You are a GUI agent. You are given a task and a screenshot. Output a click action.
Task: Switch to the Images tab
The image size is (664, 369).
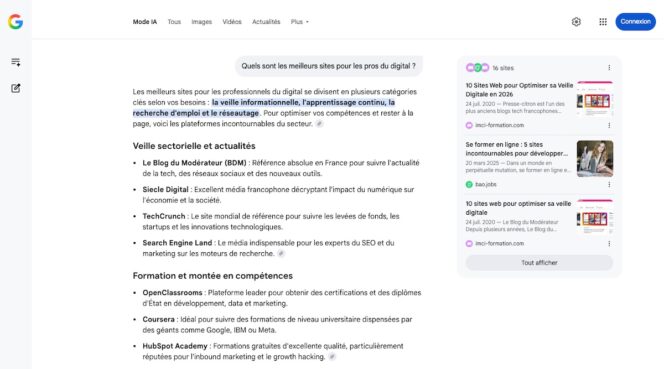click(x=202, y=22)
